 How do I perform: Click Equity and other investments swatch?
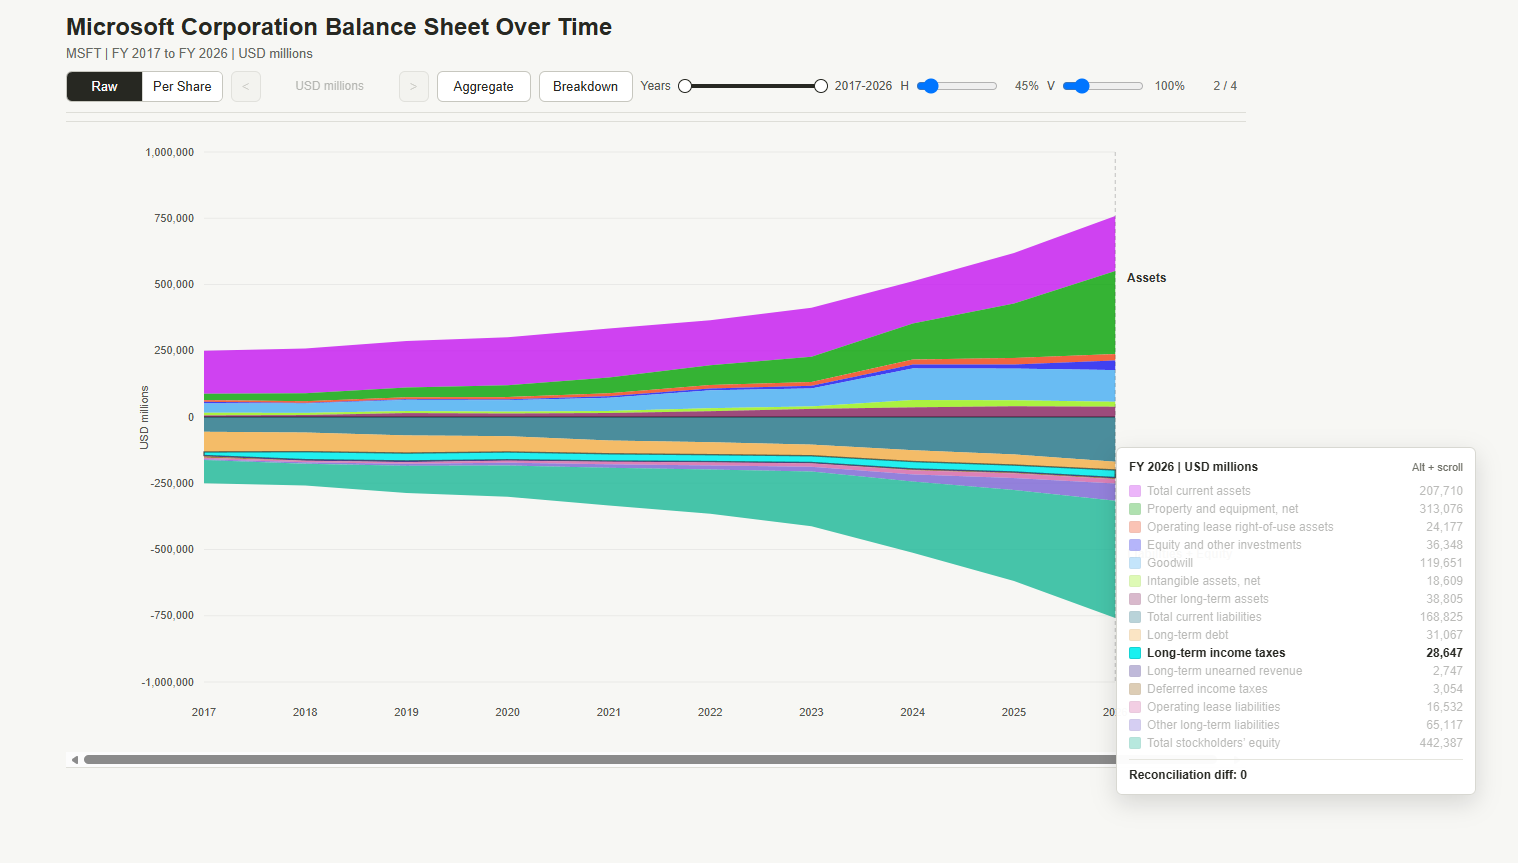click(1135, 545)
